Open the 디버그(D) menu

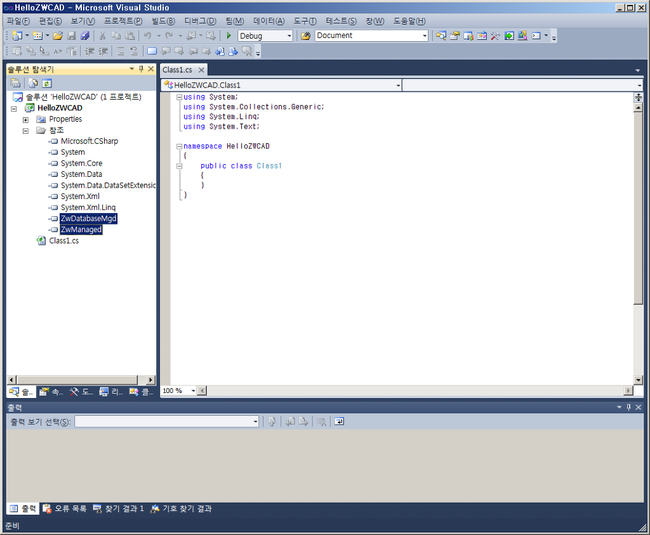(200, 21)
